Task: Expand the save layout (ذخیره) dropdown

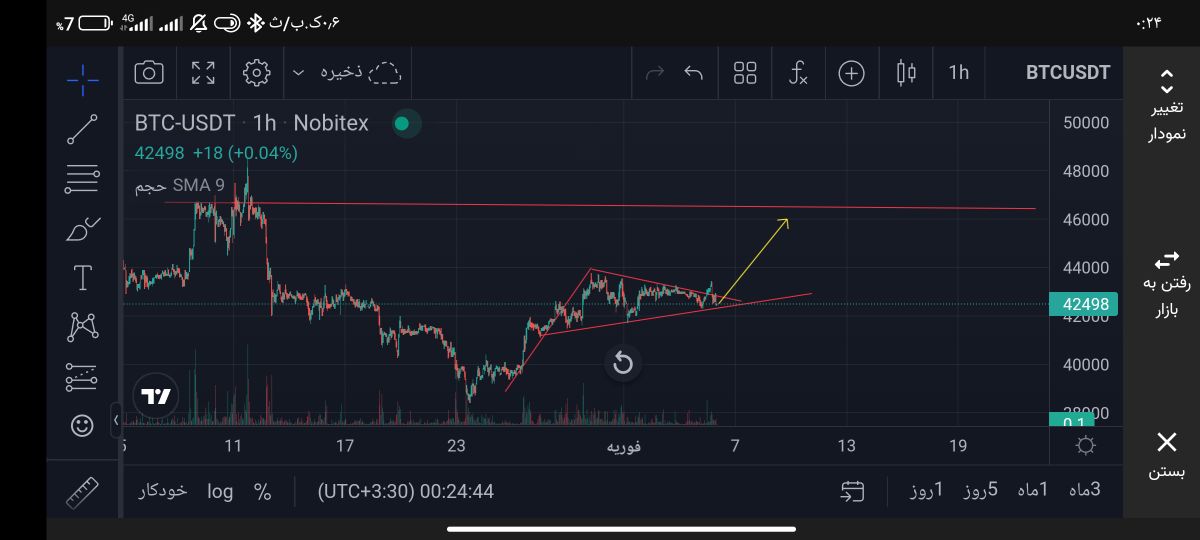Action: click(x=298, y=72)
